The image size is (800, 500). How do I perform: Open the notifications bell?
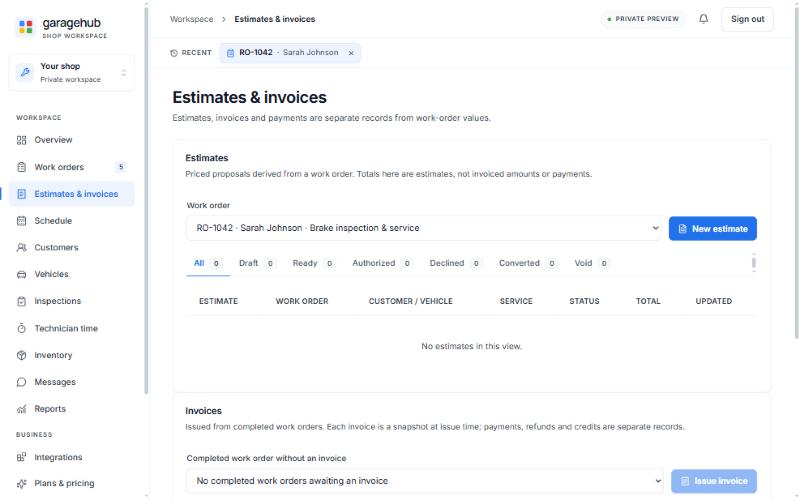703,19
